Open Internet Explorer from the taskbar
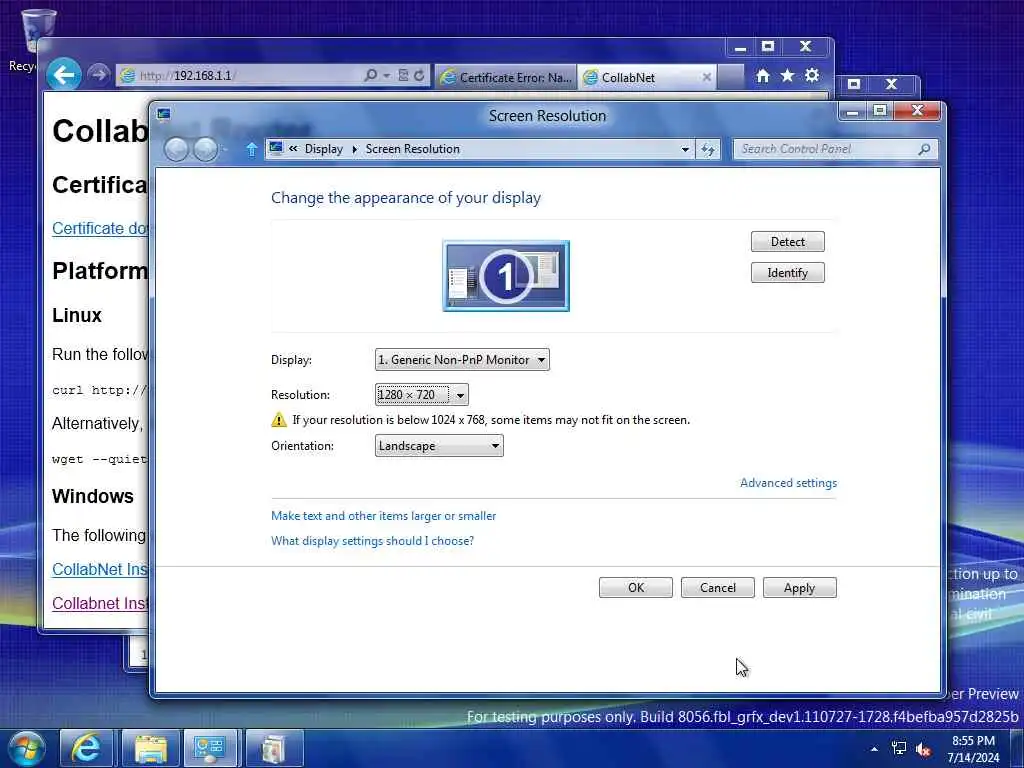Screen dimensions: 1024x768 86,748
